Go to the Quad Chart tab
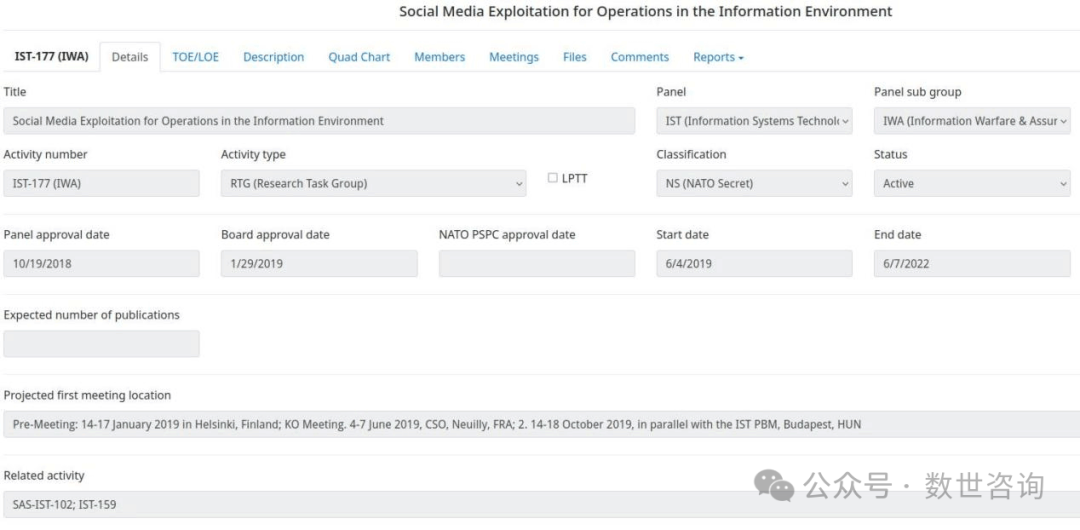 [x=359, y=57]
